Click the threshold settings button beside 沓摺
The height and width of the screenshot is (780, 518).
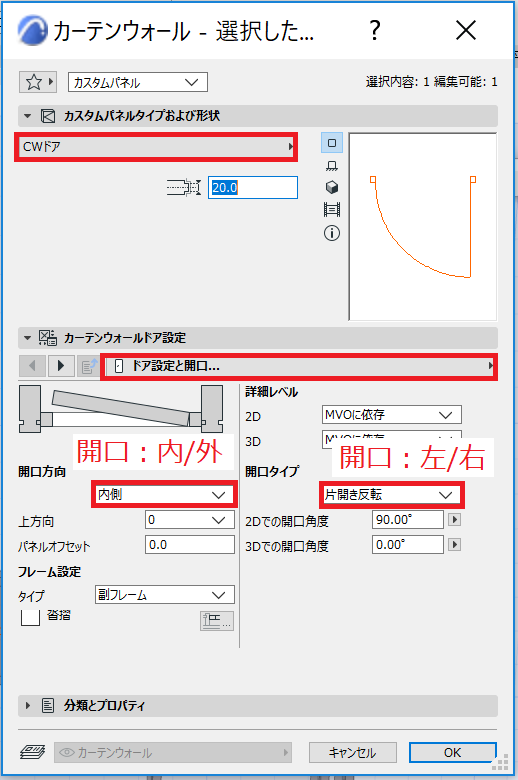coord(217,621)
